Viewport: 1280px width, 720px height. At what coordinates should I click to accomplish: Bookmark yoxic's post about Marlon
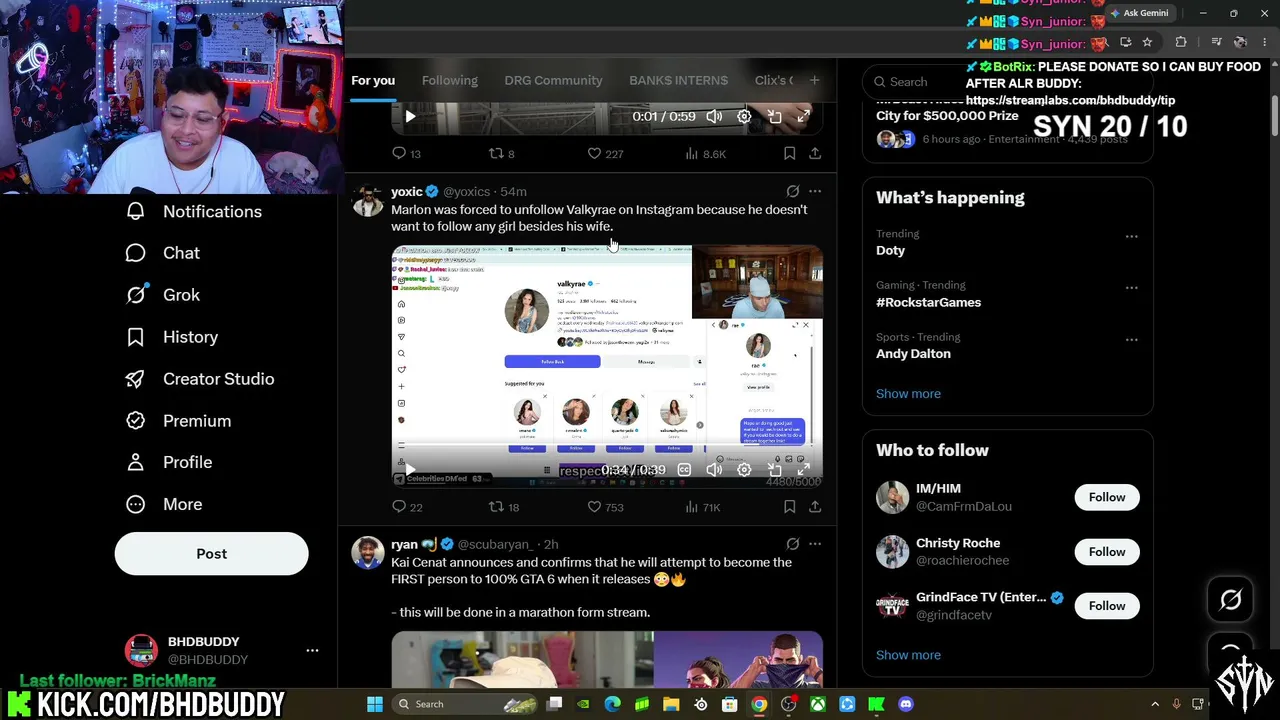pos(789,507)
